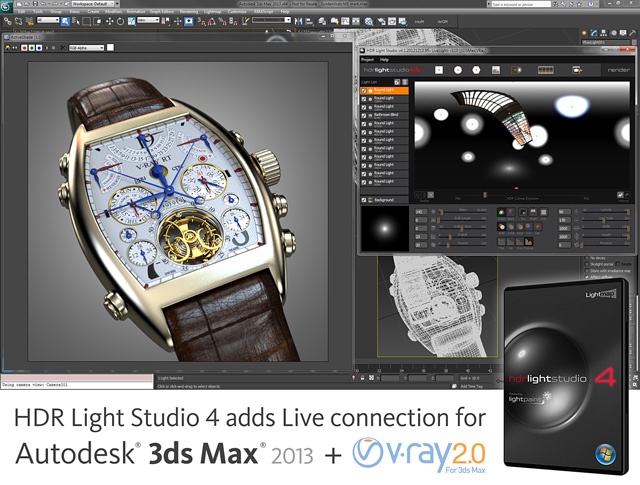Click the Selection Lock toggle in status bar
Viewport: 640px width, 485px height.
tap(362, 378)
